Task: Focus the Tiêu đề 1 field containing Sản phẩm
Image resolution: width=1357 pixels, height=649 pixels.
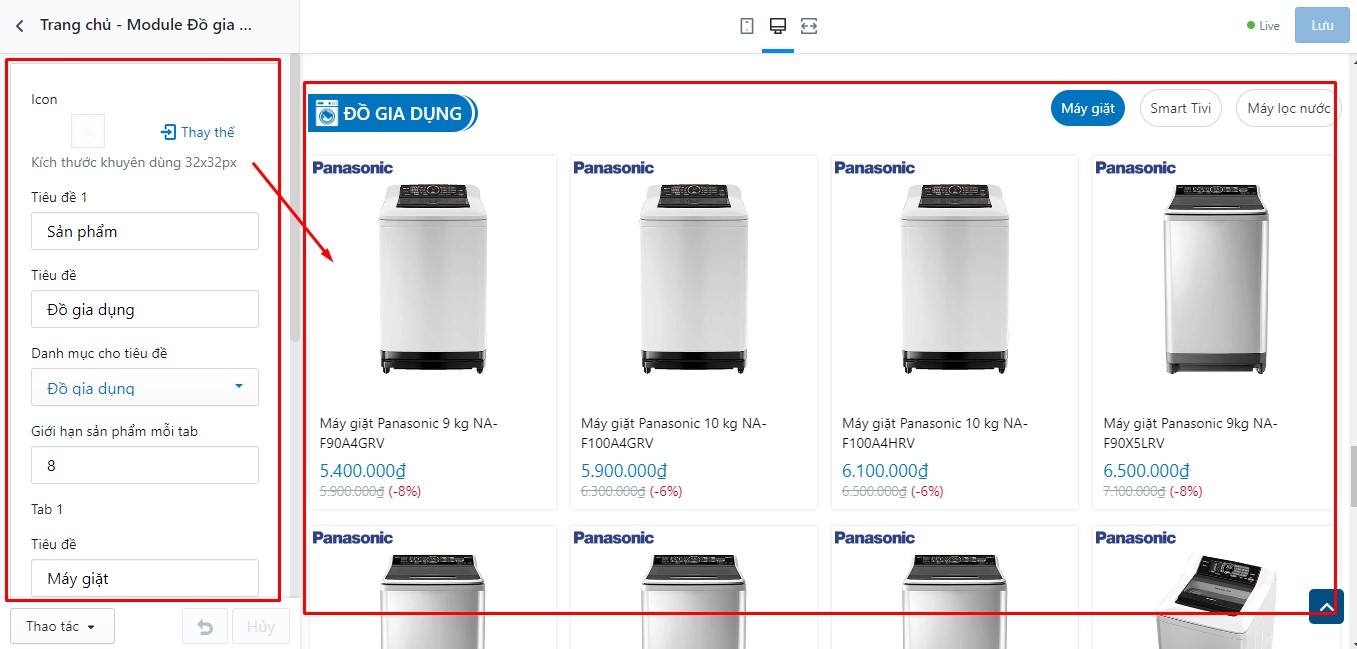Action: click(145, 231)
